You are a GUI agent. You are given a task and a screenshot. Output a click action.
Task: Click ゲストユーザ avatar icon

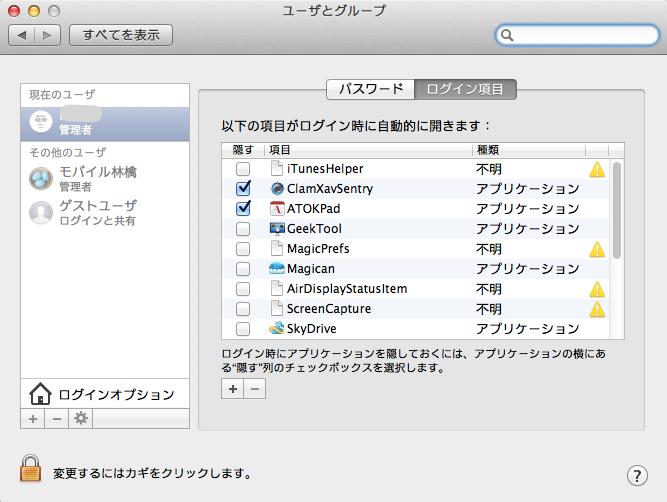coord(41,212)
